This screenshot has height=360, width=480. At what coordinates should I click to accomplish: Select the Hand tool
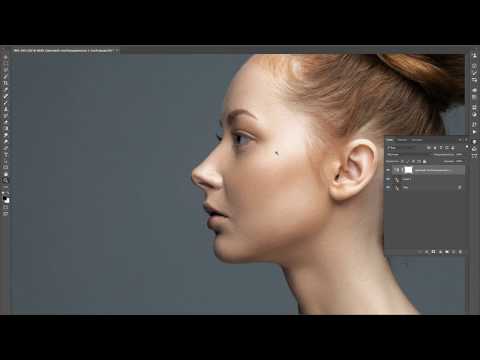tap(6, 174)
